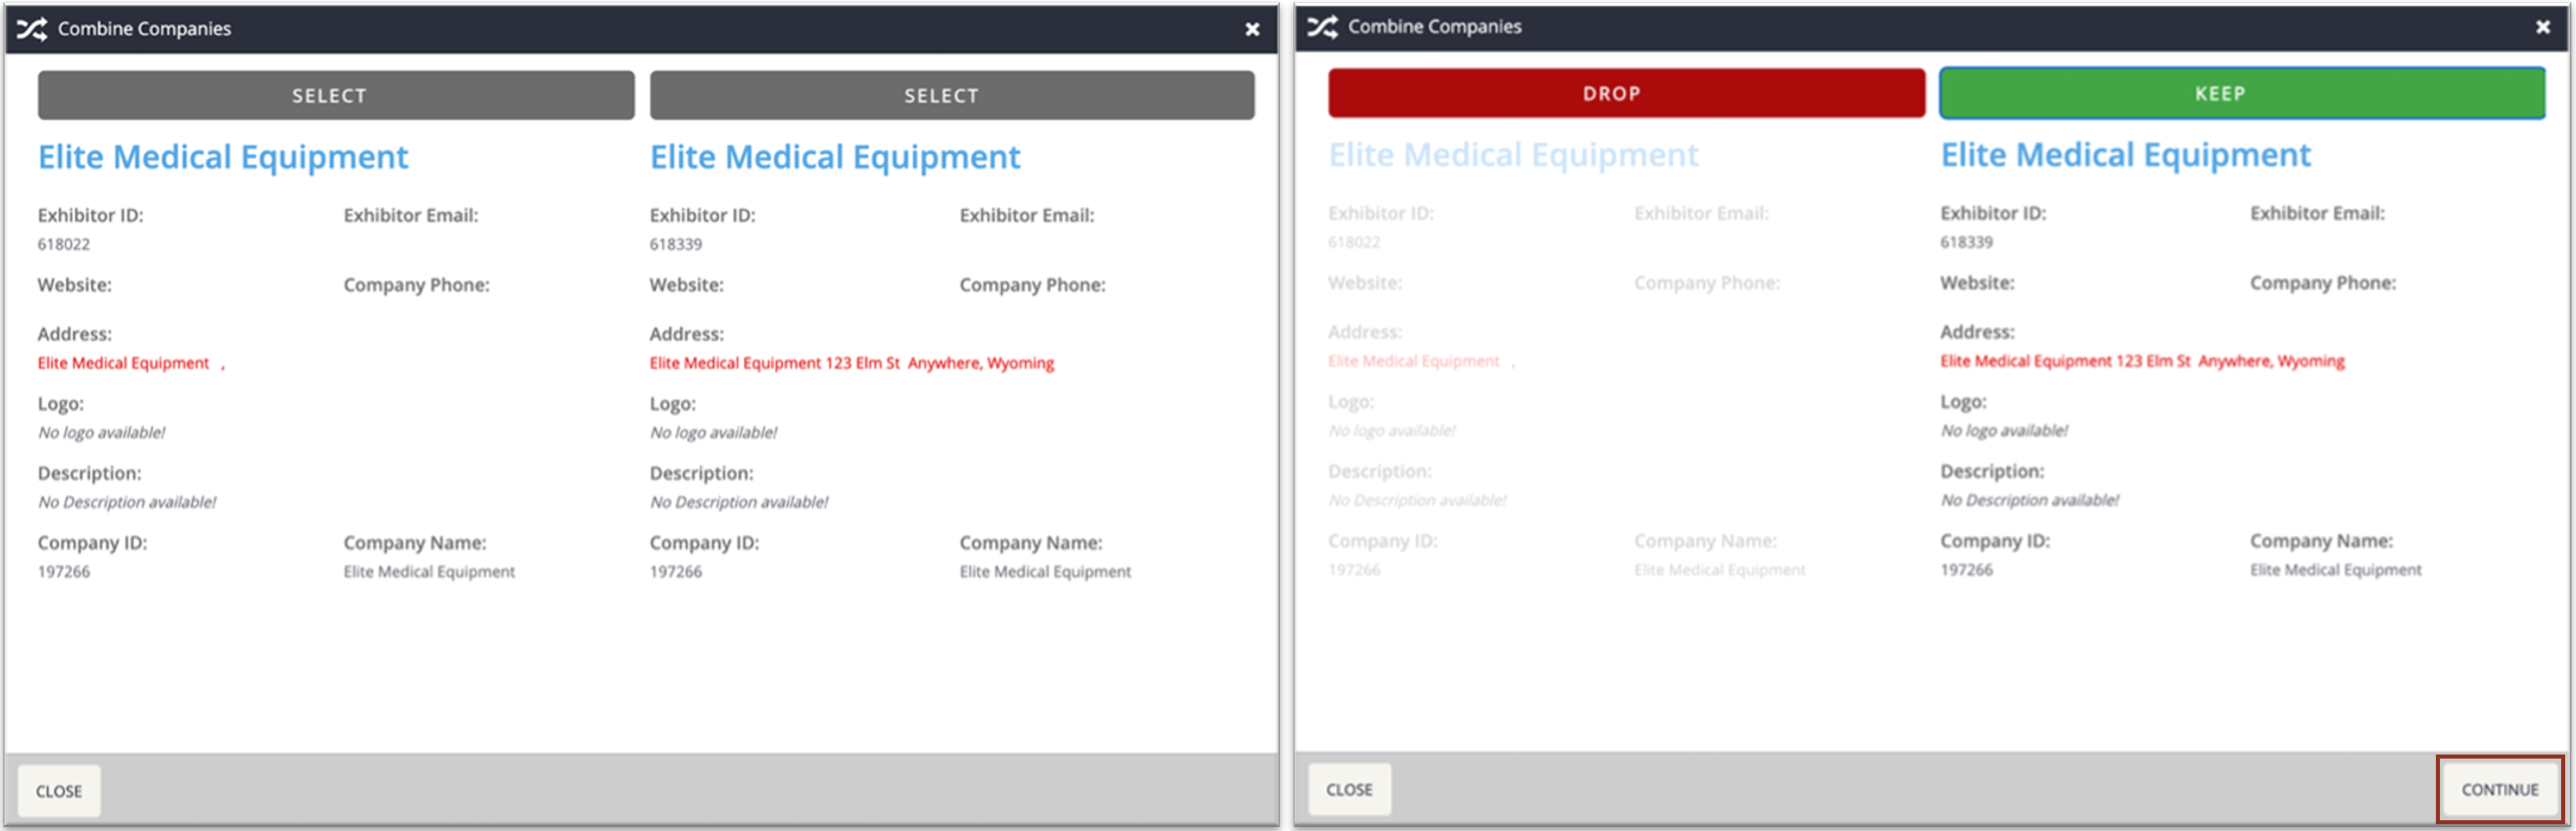Click 'No logo available!' under KEEP
This screenshot has height=831, width=2576.
click(2004, 430)
